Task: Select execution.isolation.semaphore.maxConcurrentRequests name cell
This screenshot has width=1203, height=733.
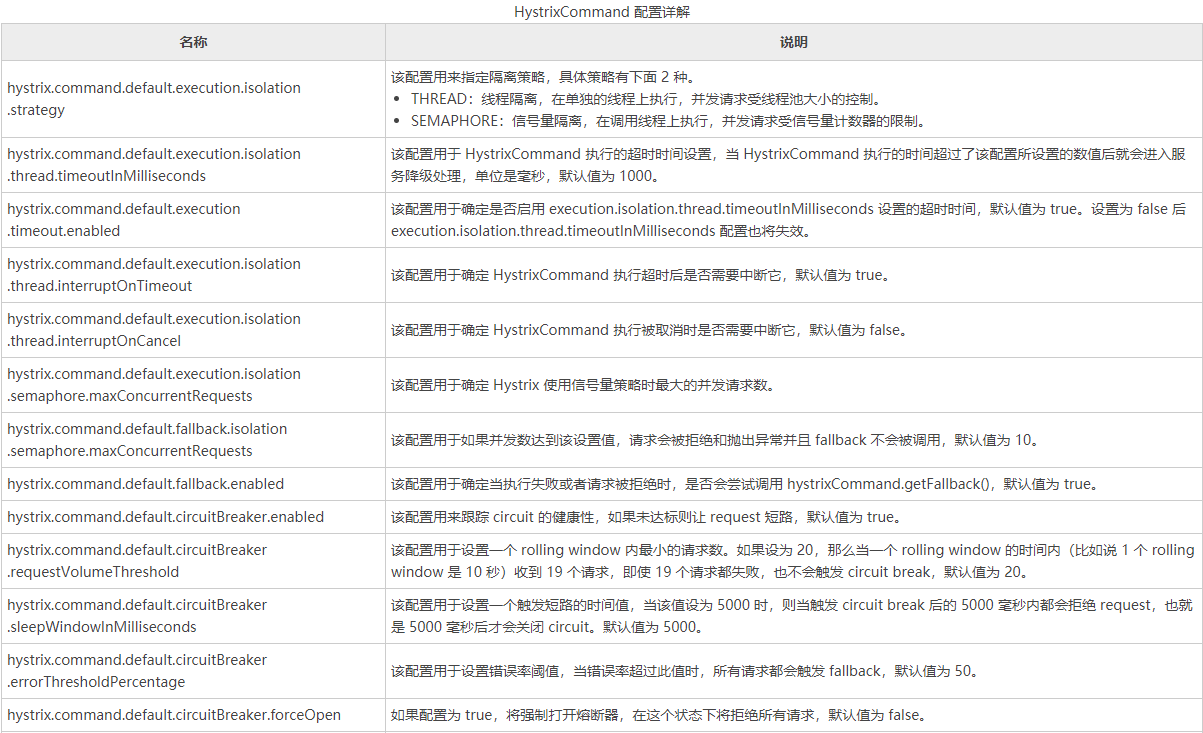Action: click(x=193, y=385)
